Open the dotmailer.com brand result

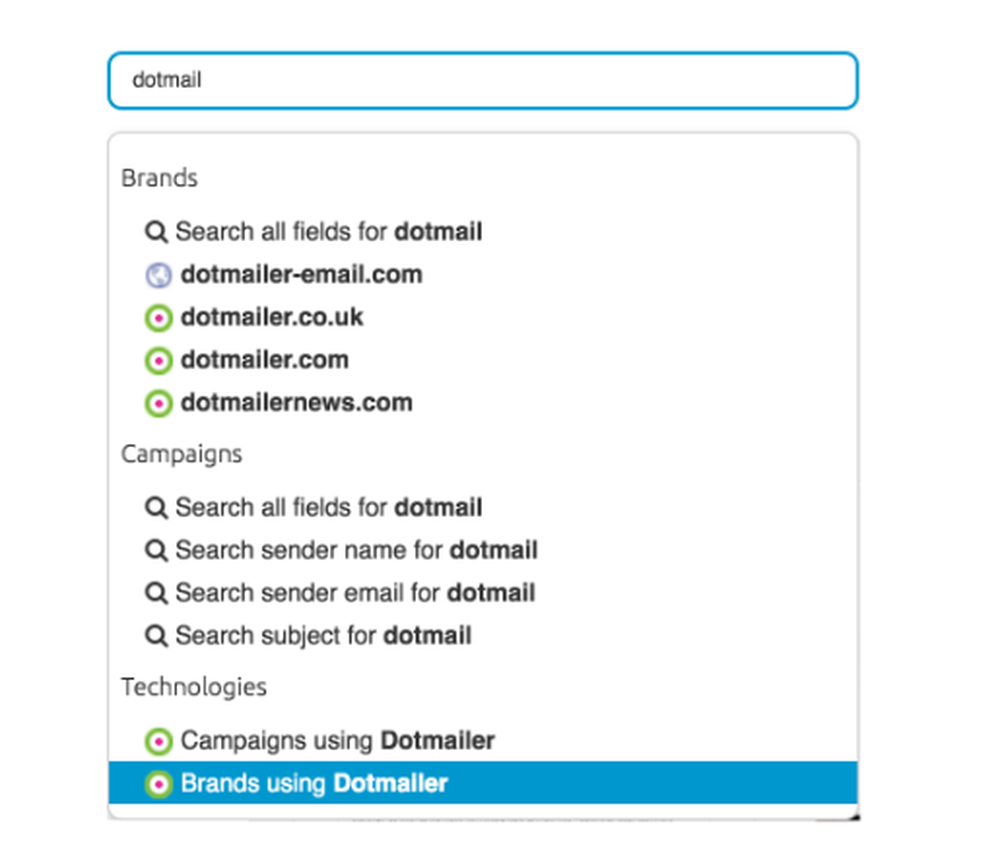265,359
